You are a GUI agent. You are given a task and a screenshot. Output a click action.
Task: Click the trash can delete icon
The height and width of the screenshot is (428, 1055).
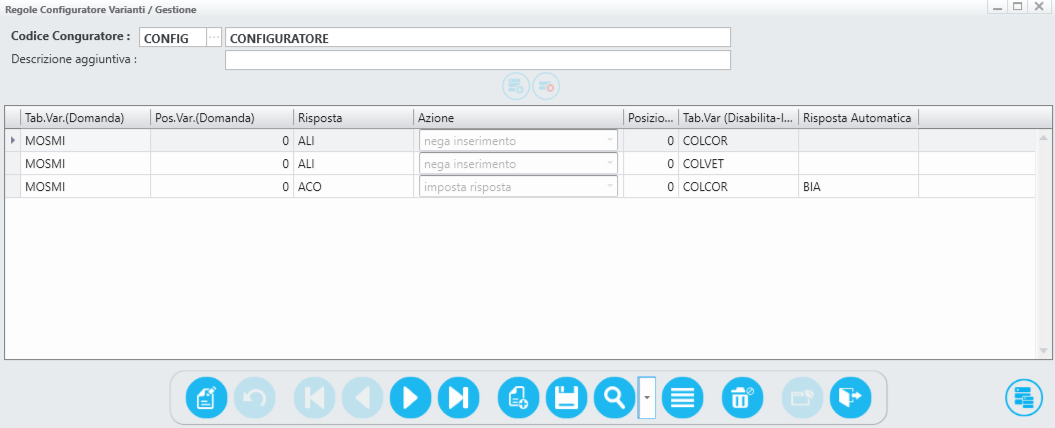click(743, 398)
